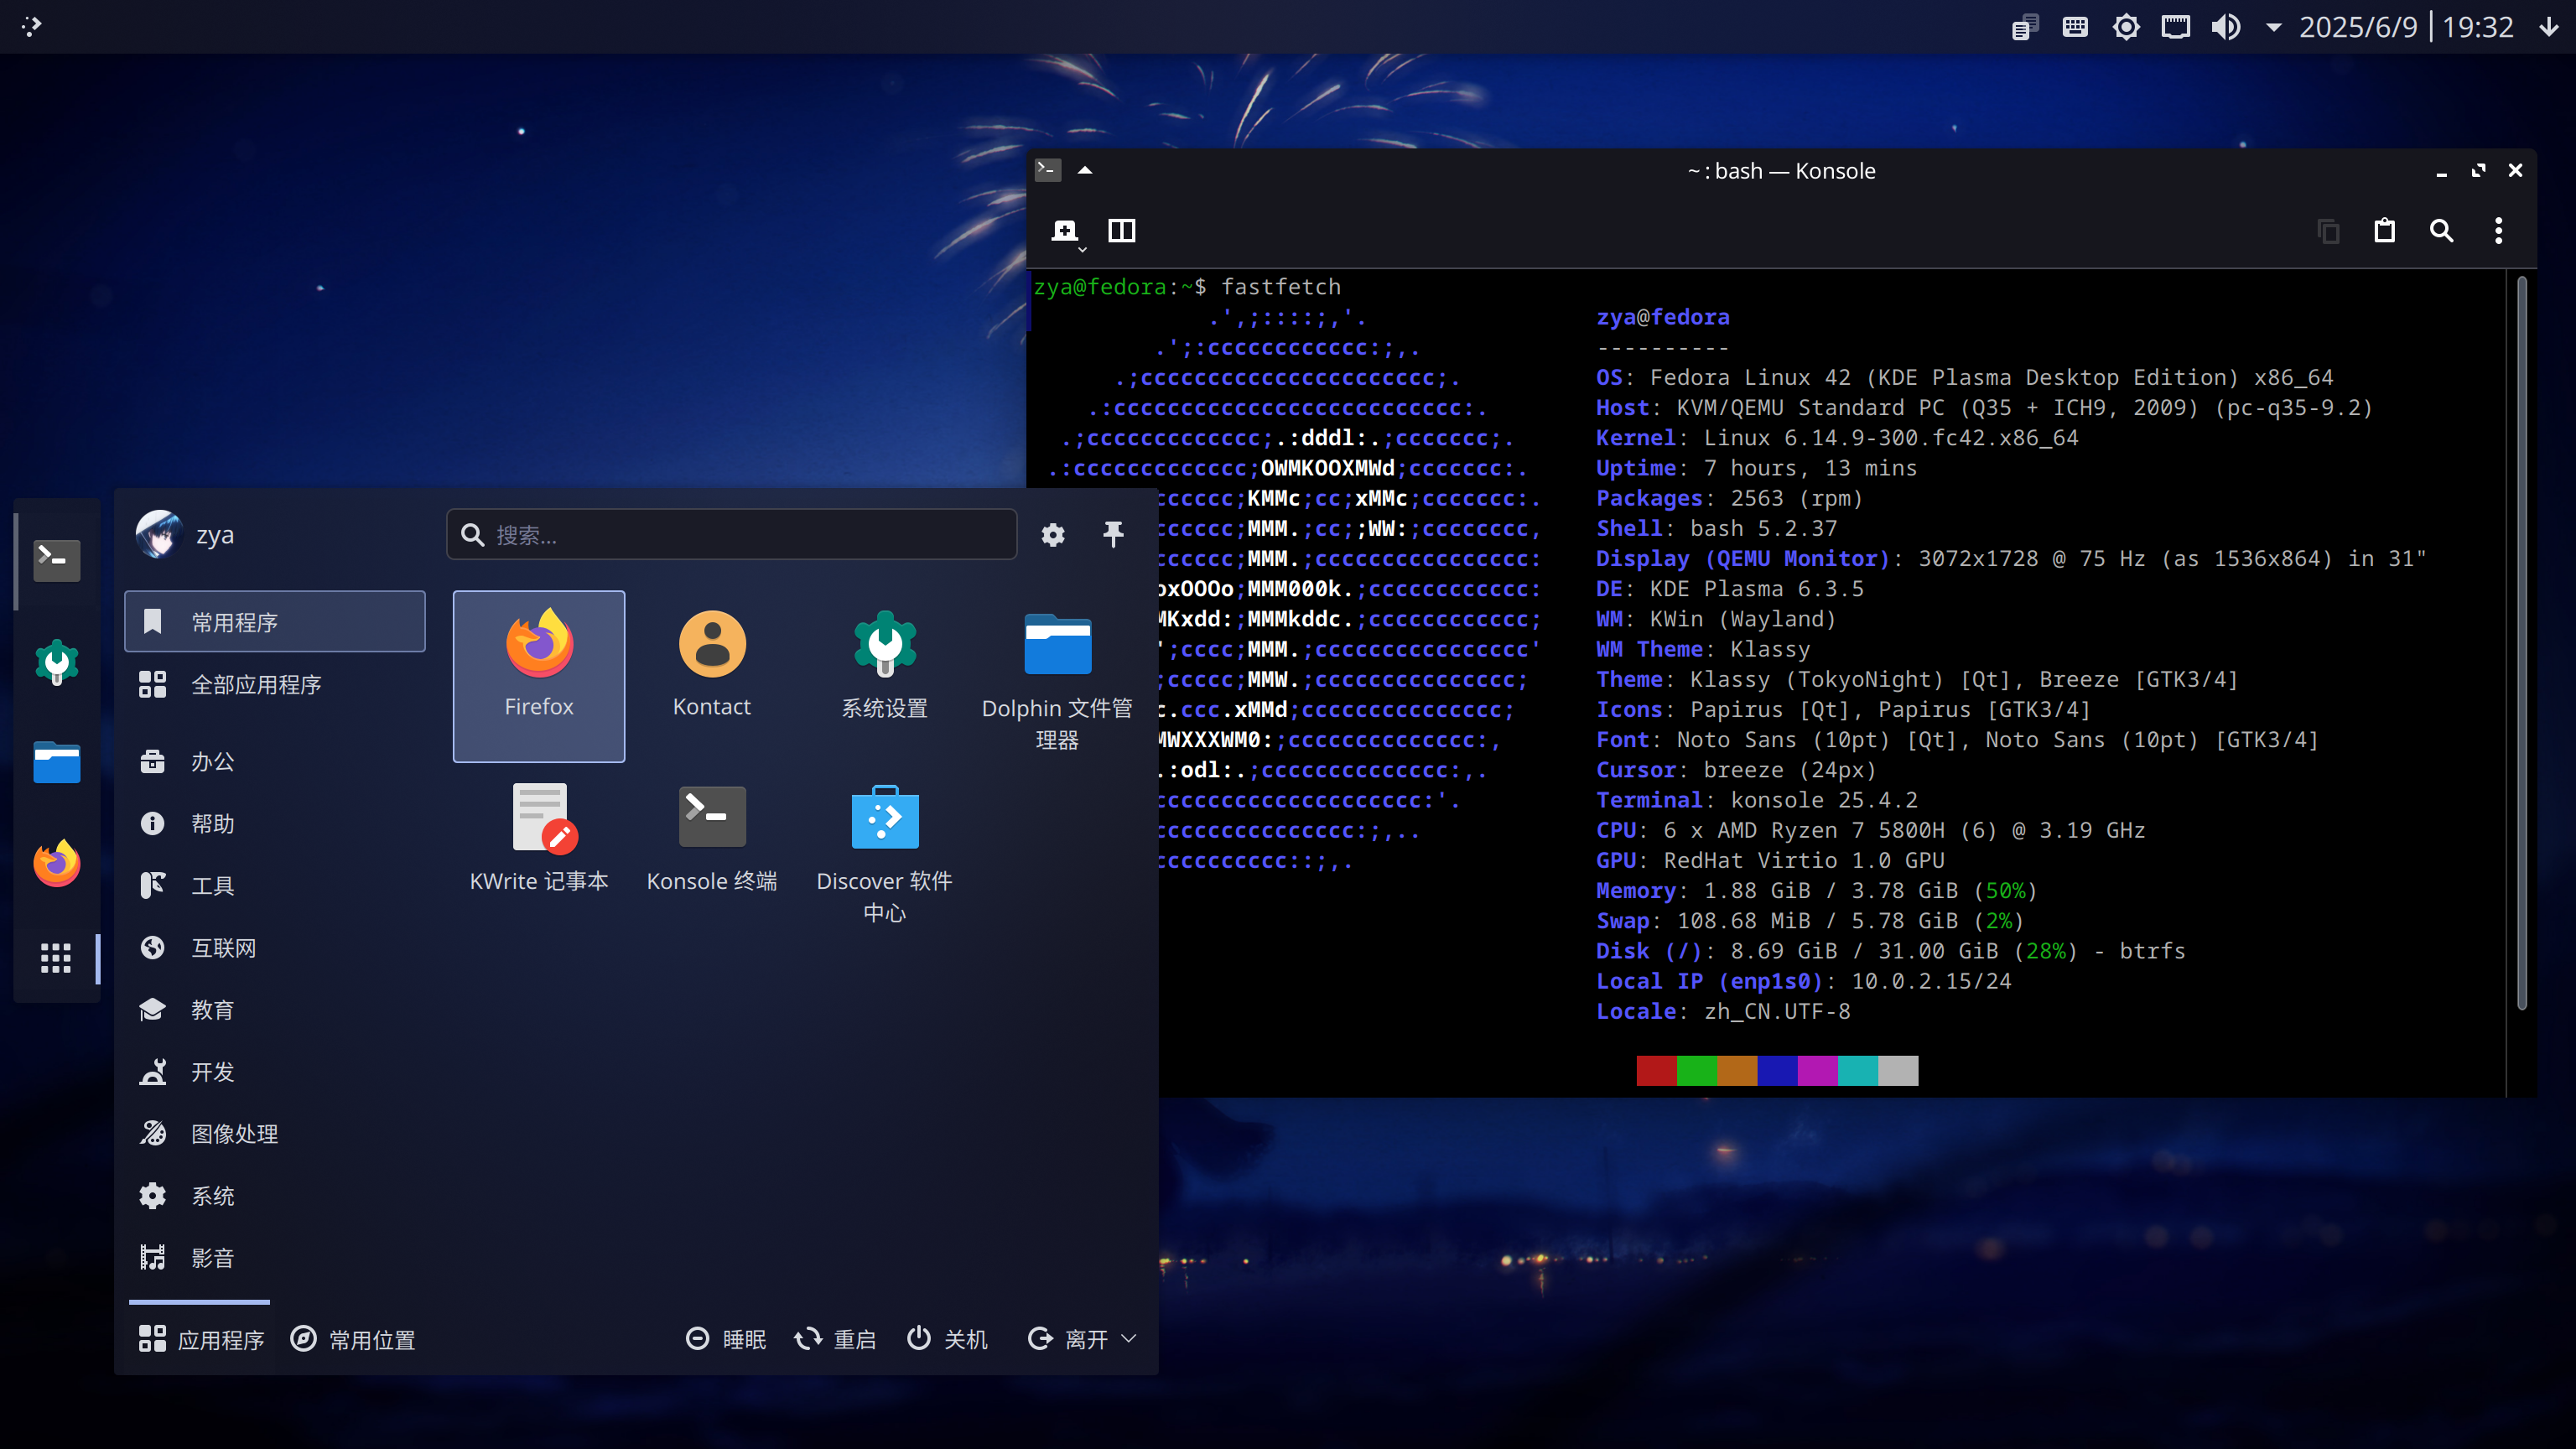Open System Settings from the dock
Viewport: 2576px width, 1449px height.
57,661
